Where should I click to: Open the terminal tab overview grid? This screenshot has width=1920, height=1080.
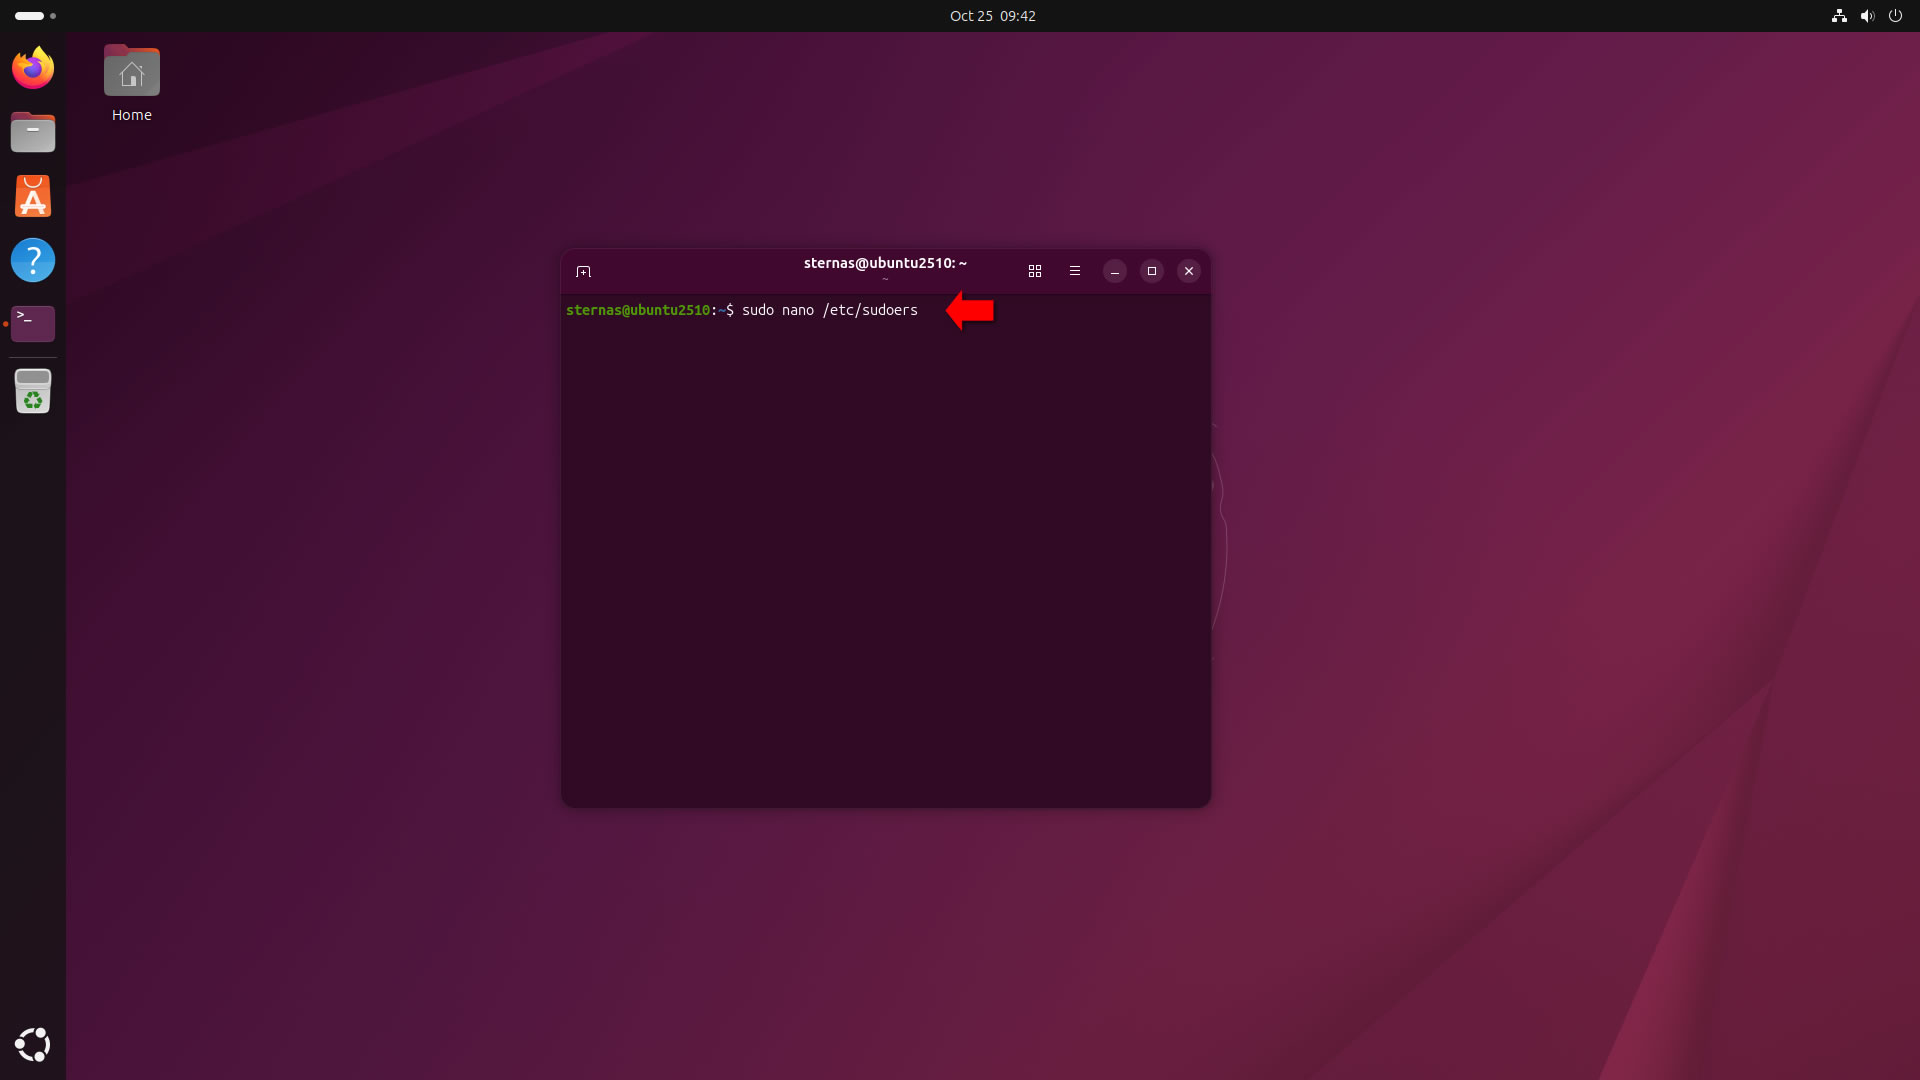[1035, 271]
